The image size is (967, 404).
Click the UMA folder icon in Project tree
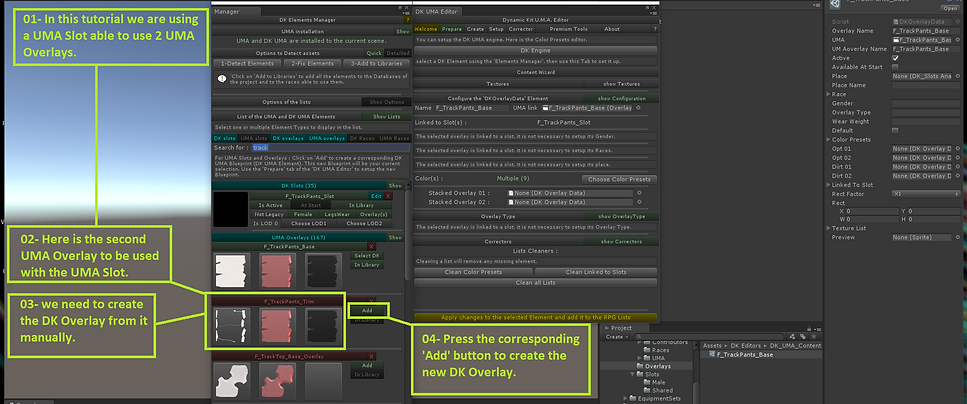(647, 358)
